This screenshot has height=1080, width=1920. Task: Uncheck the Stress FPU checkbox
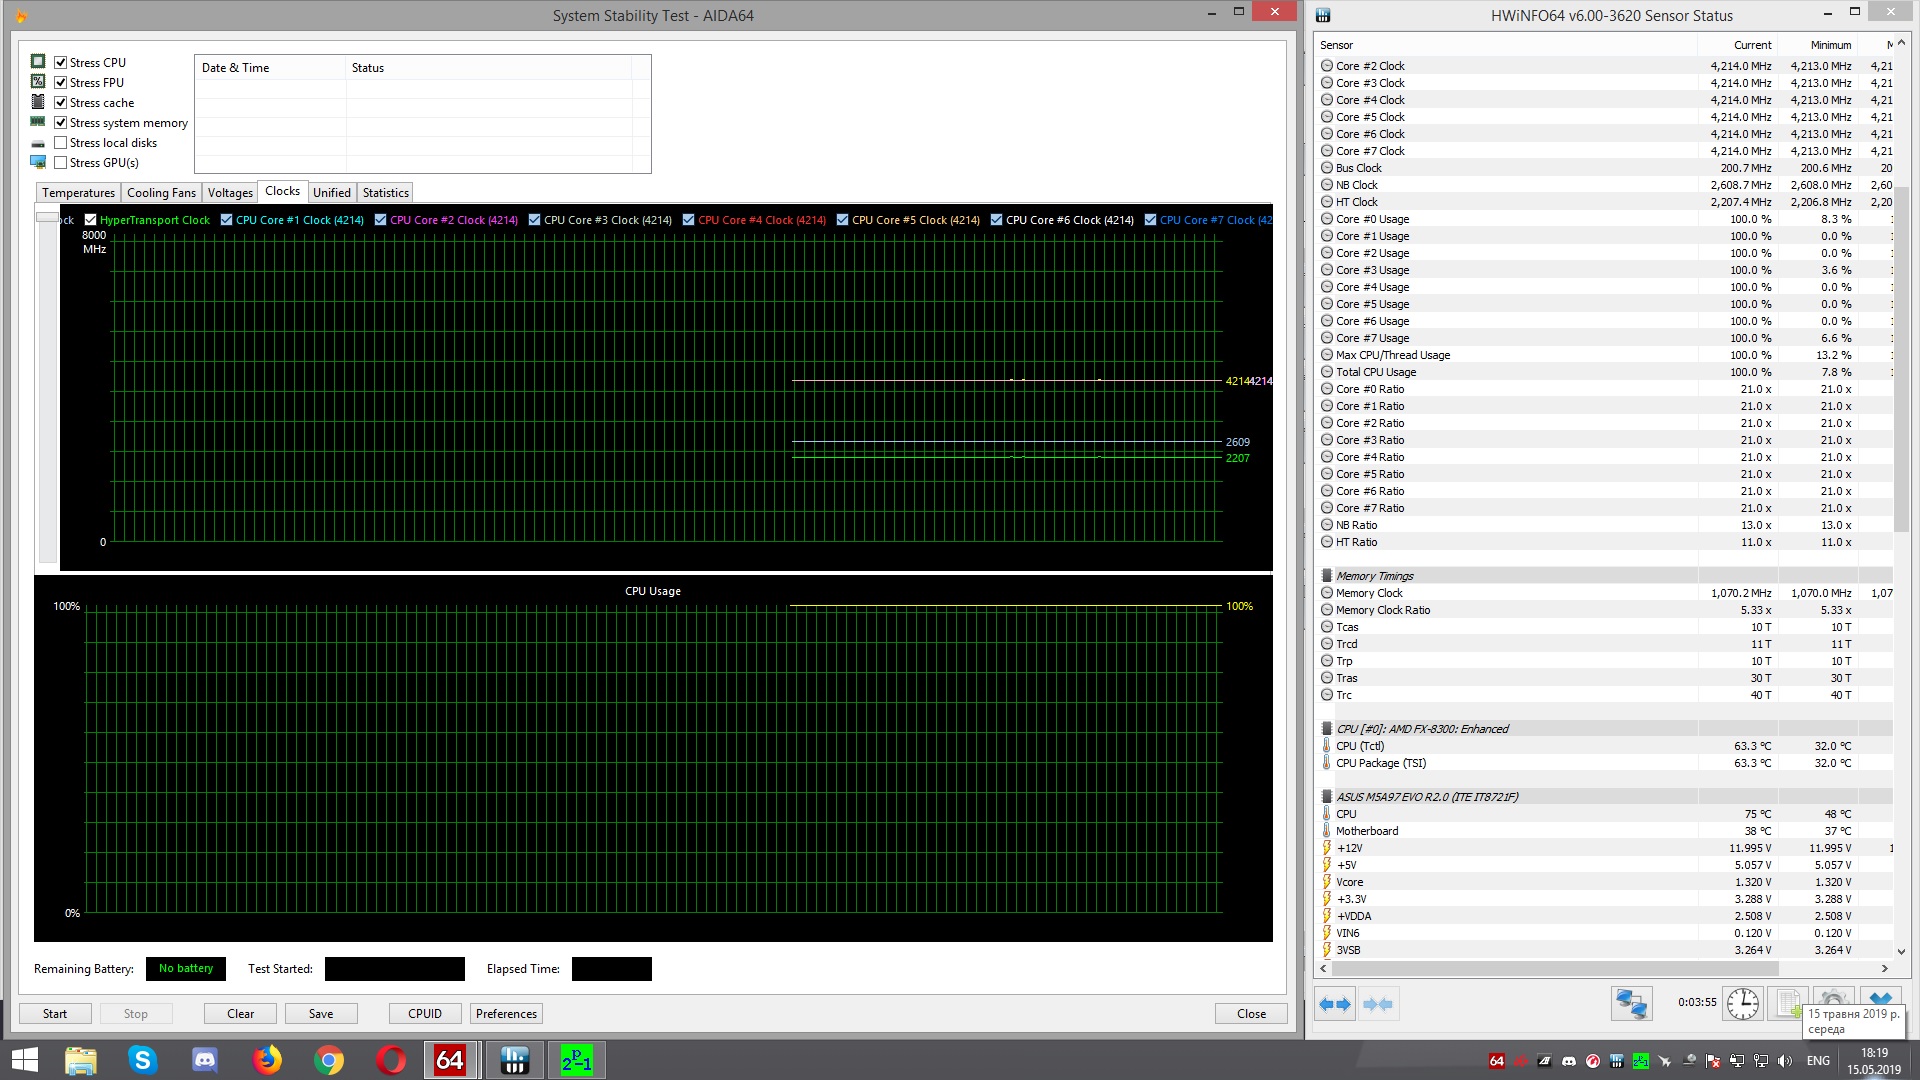point(61,83)
